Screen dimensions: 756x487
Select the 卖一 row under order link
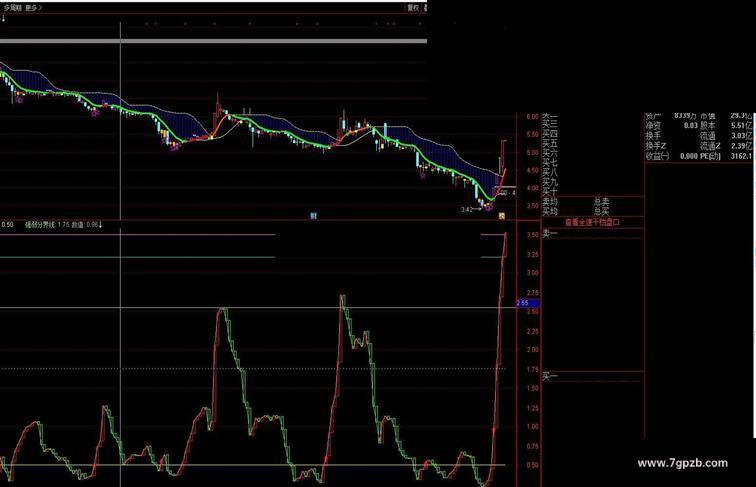tap(550, 234)
